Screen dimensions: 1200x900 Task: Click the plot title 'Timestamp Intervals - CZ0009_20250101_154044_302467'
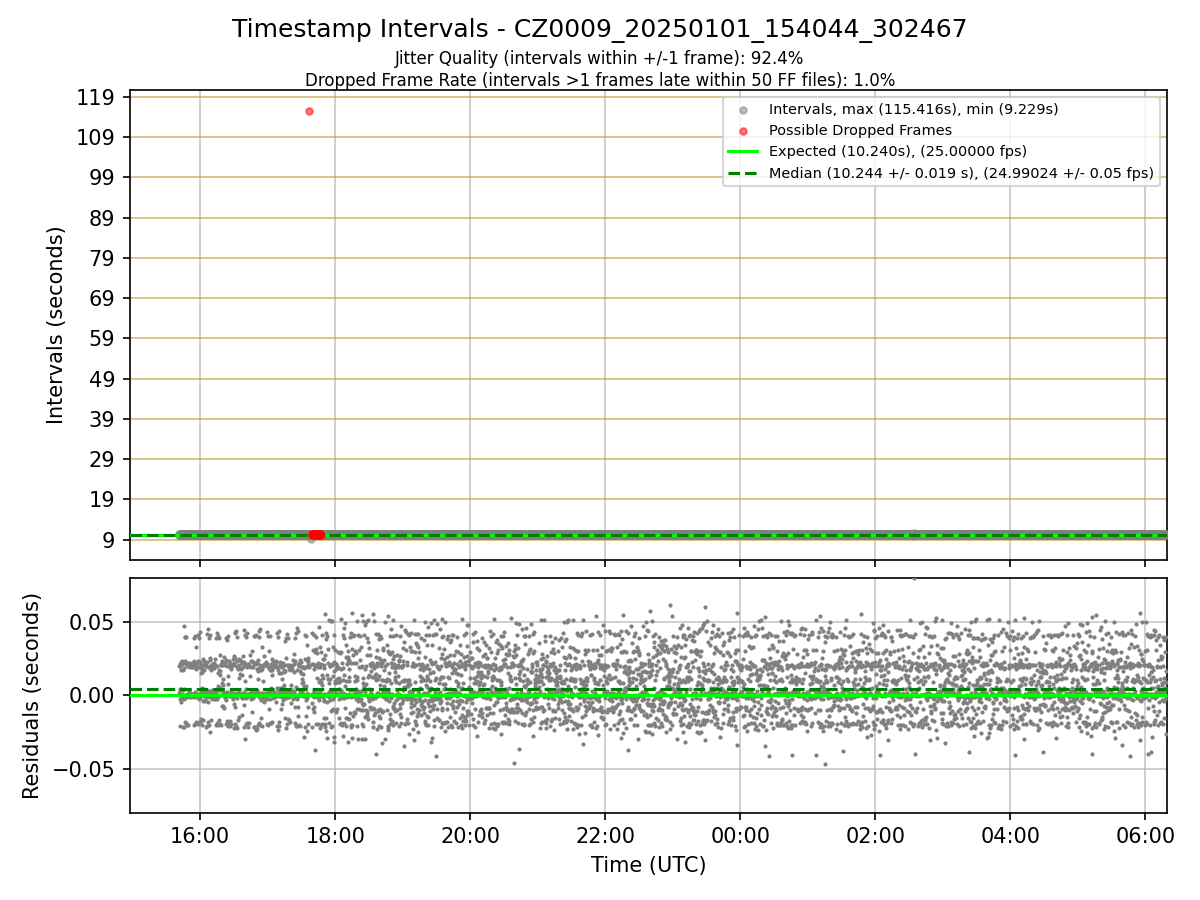point(599,29)
